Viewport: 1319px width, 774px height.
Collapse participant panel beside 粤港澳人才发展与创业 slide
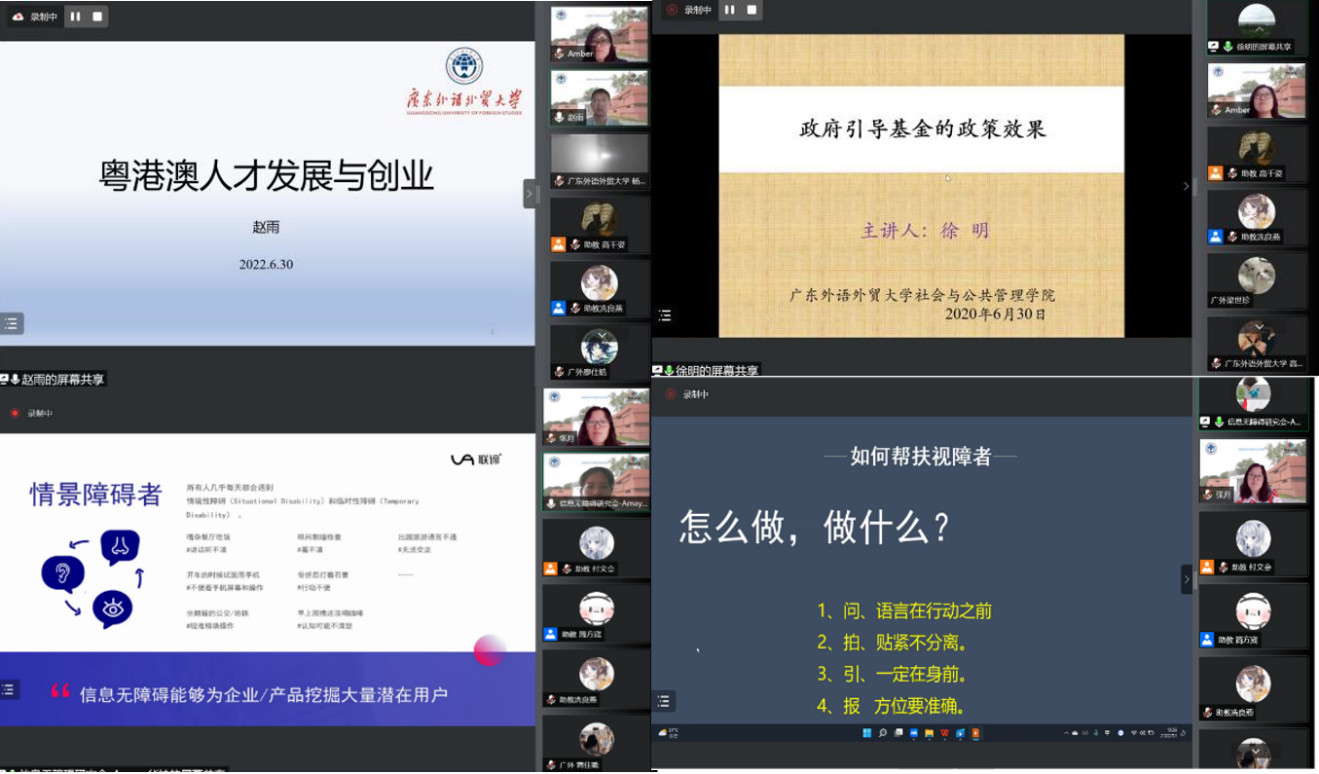(x=530, y=193)
